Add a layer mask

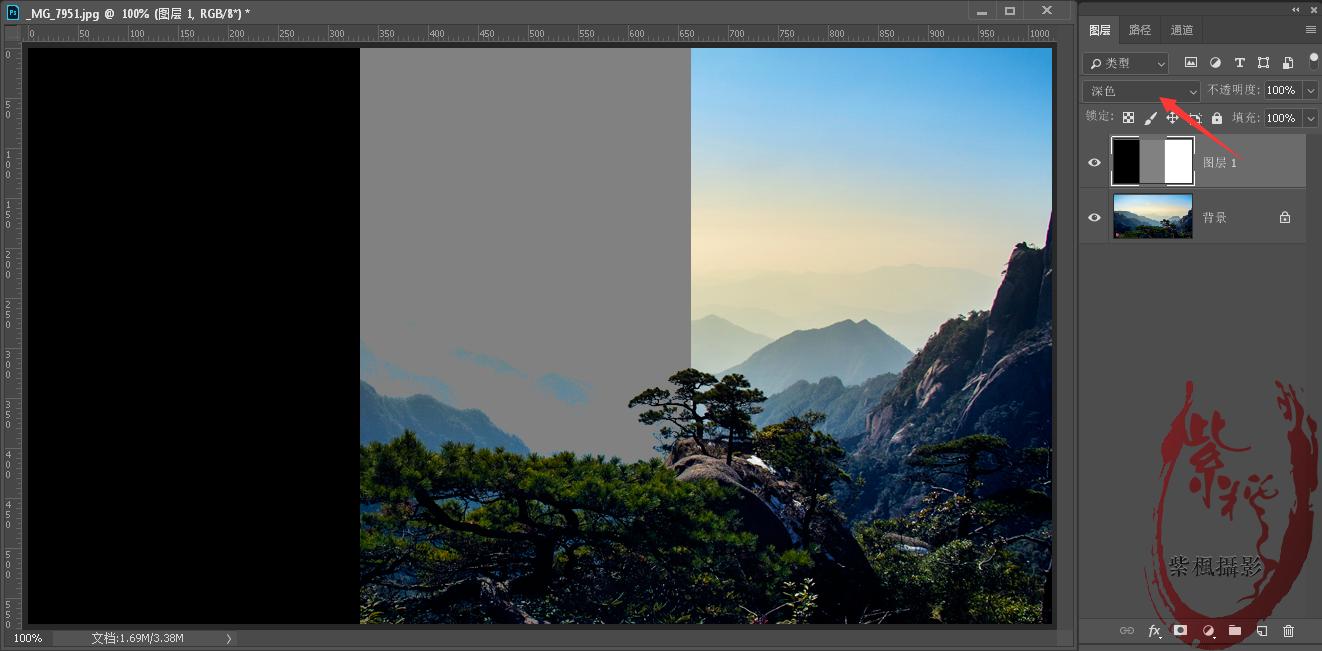[x=1180, y=631]
